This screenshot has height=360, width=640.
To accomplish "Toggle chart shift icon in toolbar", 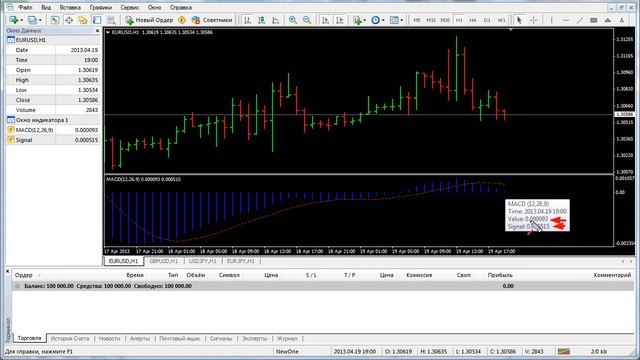I will pos(340,20).
